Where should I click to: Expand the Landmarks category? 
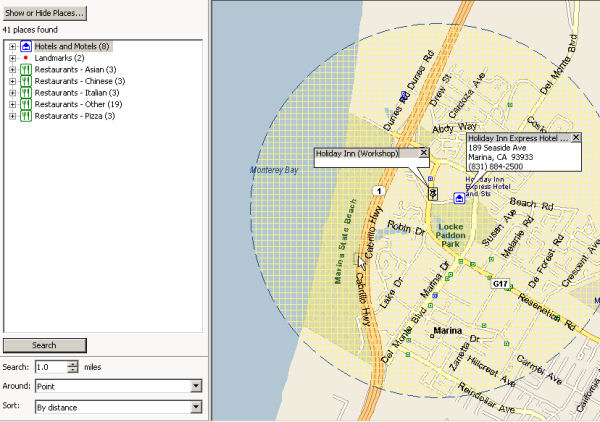(13, 58)
